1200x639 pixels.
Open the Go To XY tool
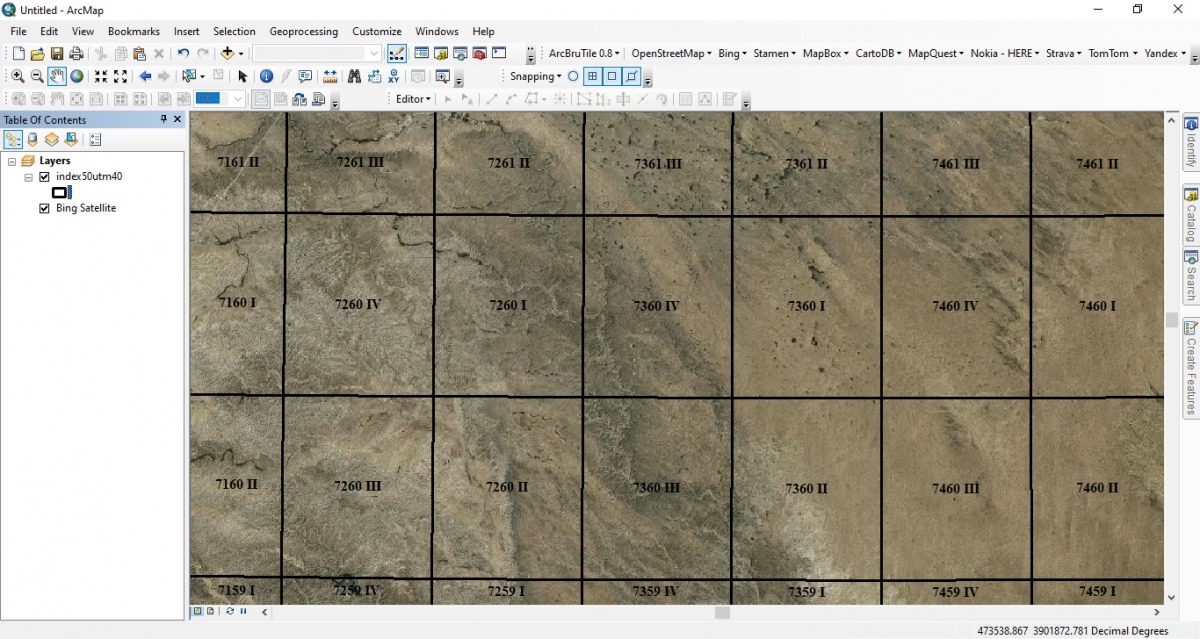[394, 76]
